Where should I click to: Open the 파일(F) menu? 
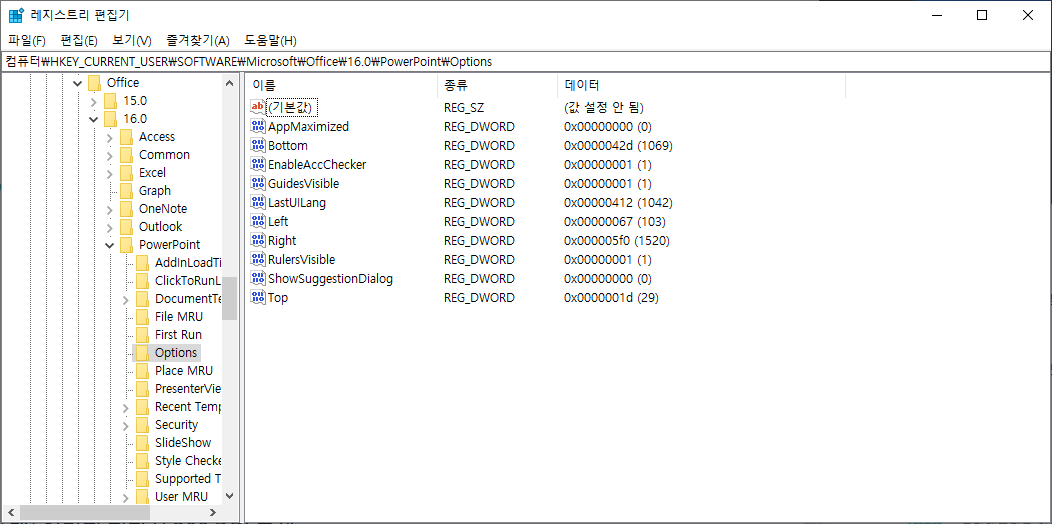coord(27,40)
